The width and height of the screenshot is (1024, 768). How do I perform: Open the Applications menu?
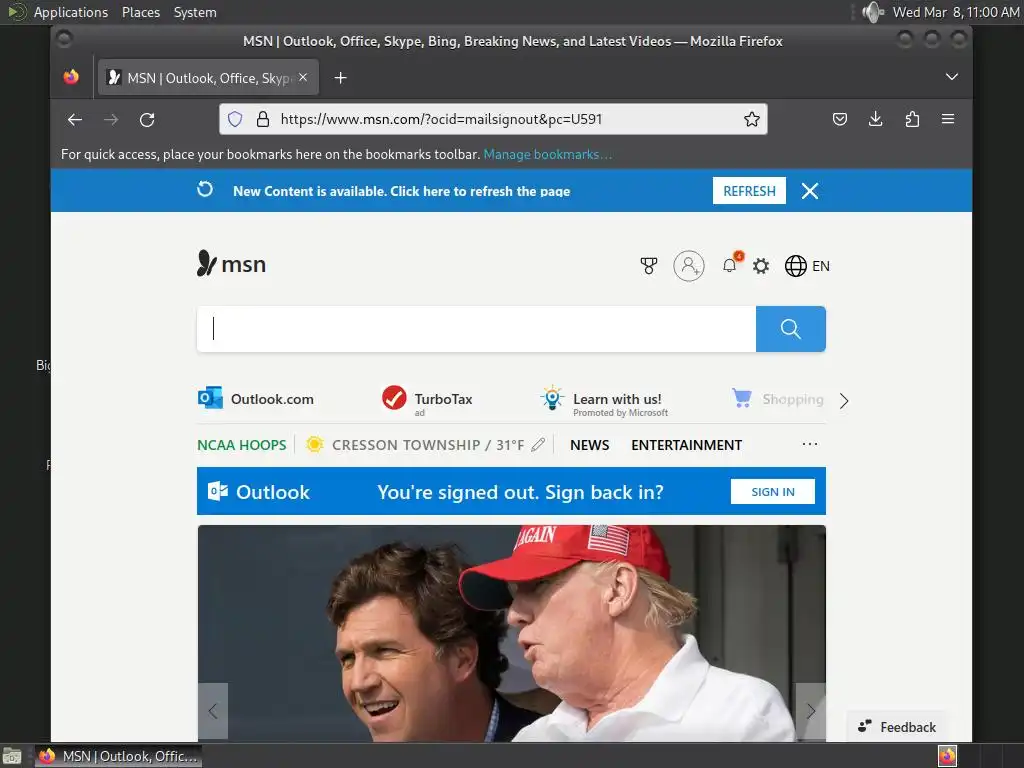coord(71,12)
